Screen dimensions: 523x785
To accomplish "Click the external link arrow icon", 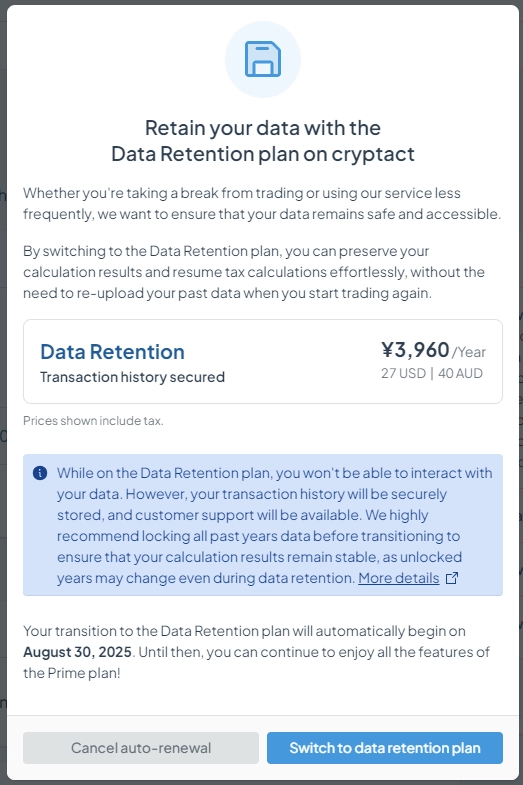I will (451, 578).
